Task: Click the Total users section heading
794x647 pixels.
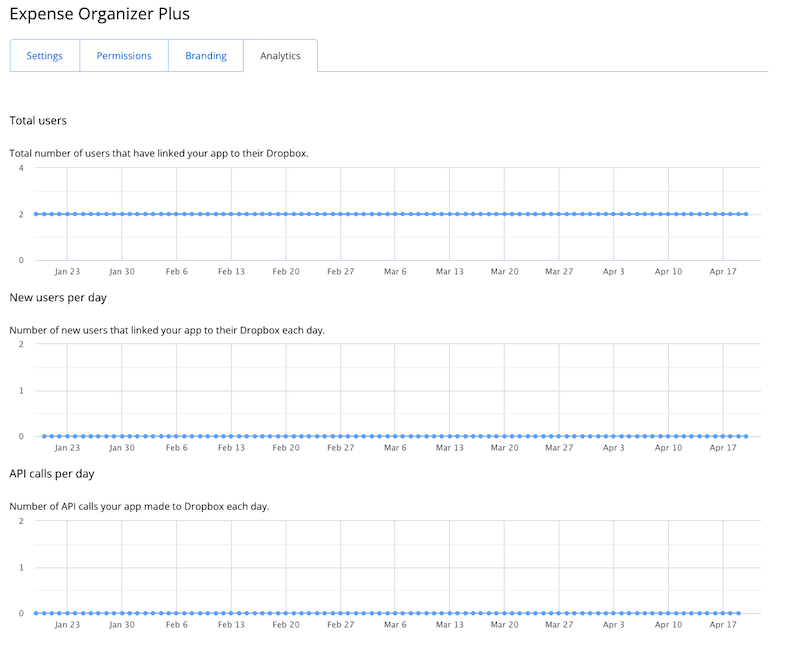Action: (38, 121)
